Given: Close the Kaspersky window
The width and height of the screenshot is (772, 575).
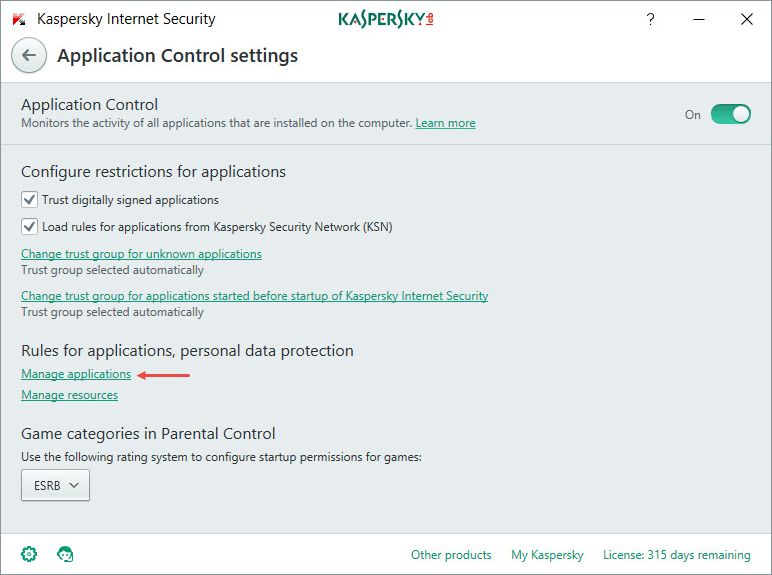Looking at the screenshot, I should click(746, 19).
